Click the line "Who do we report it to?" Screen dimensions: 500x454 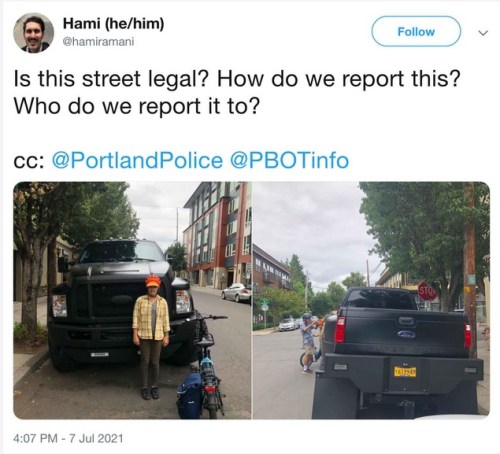136,106
